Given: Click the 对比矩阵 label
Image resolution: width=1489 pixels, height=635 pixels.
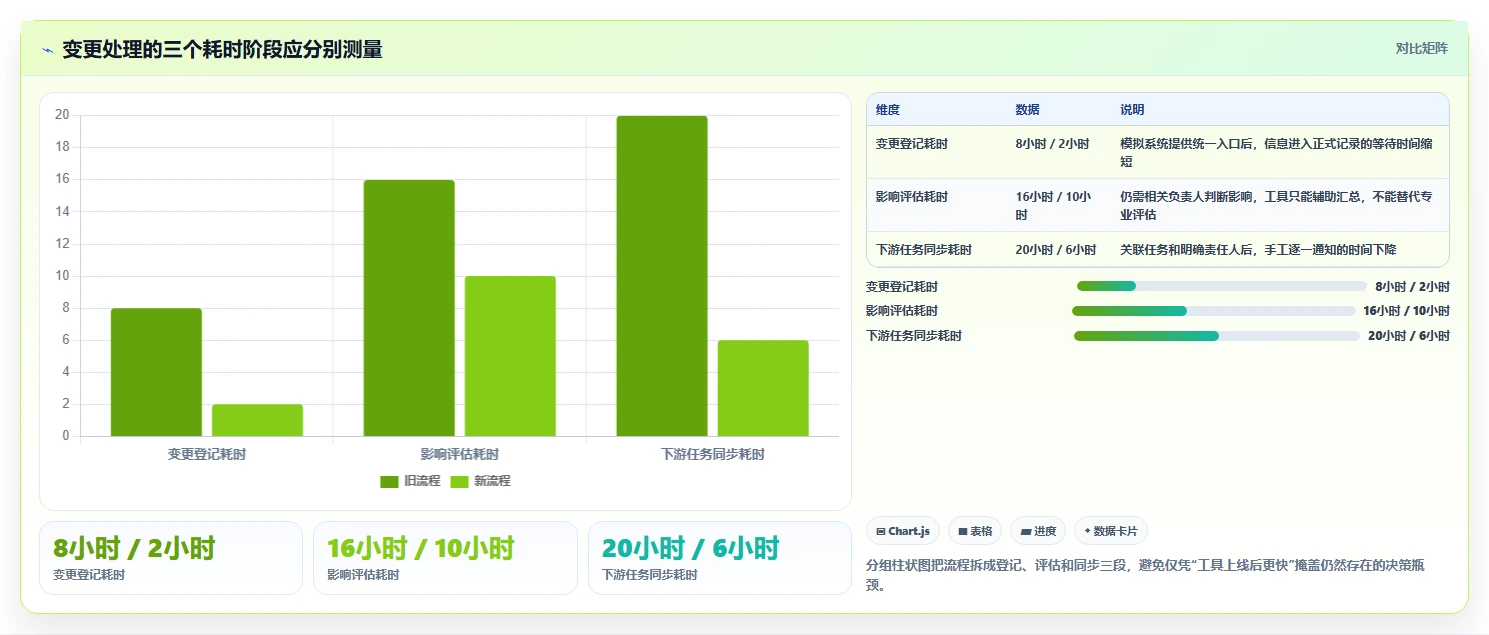Looking at the screenshot, I should [1421, 48].
